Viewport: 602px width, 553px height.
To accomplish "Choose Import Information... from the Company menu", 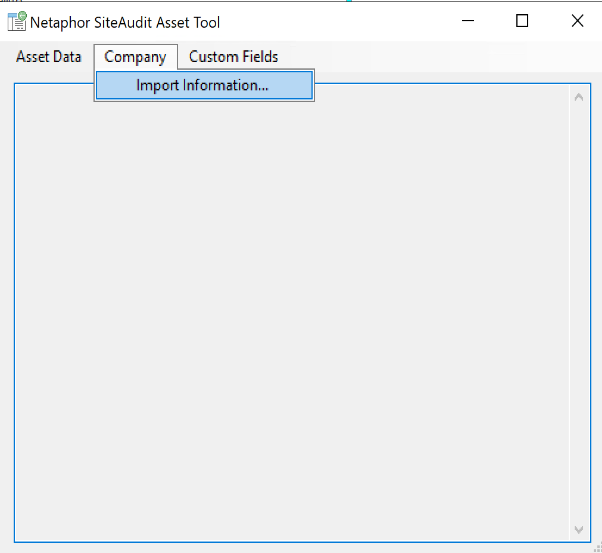I will coord(204,85).
